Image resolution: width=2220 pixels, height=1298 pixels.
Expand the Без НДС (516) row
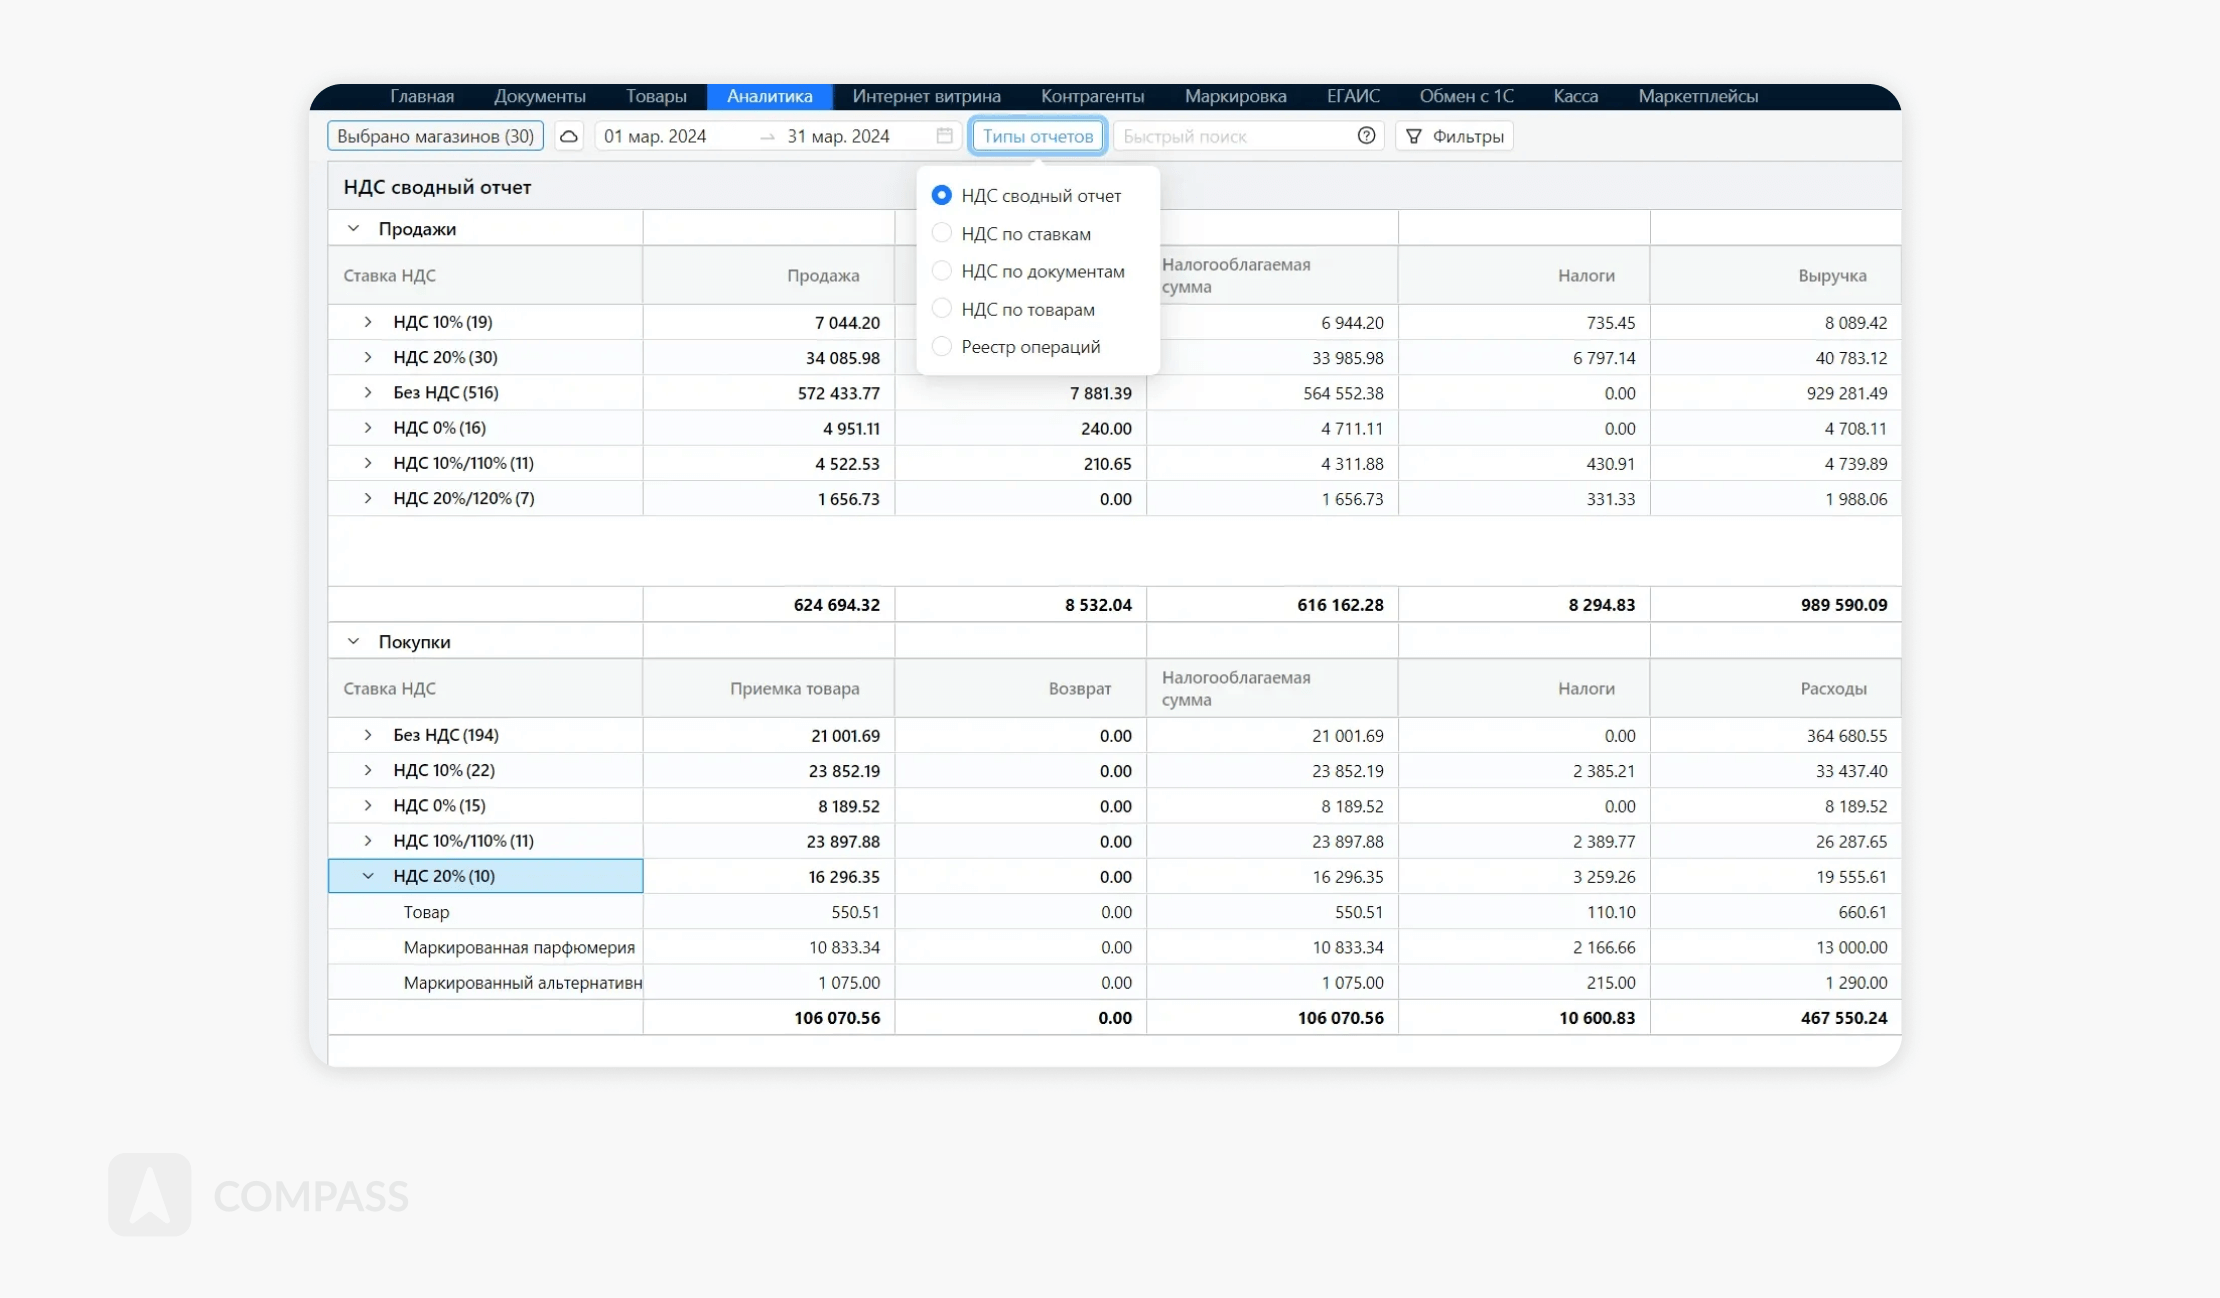(x=368, y=393)
